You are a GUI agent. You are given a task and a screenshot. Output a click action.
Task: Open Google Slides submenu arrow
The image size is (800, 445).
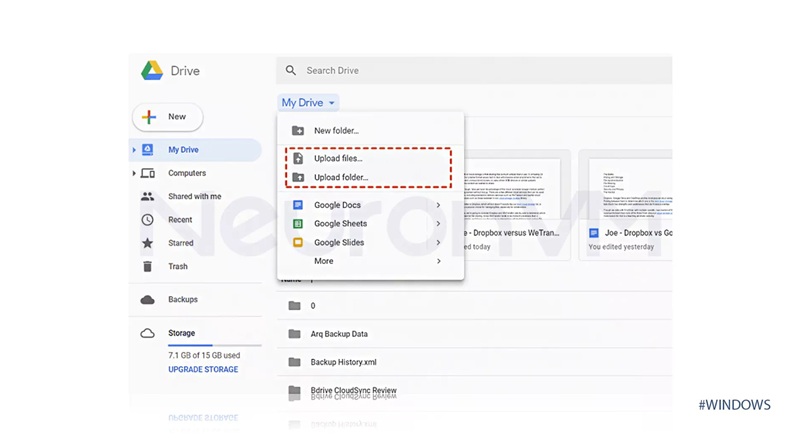438,242
